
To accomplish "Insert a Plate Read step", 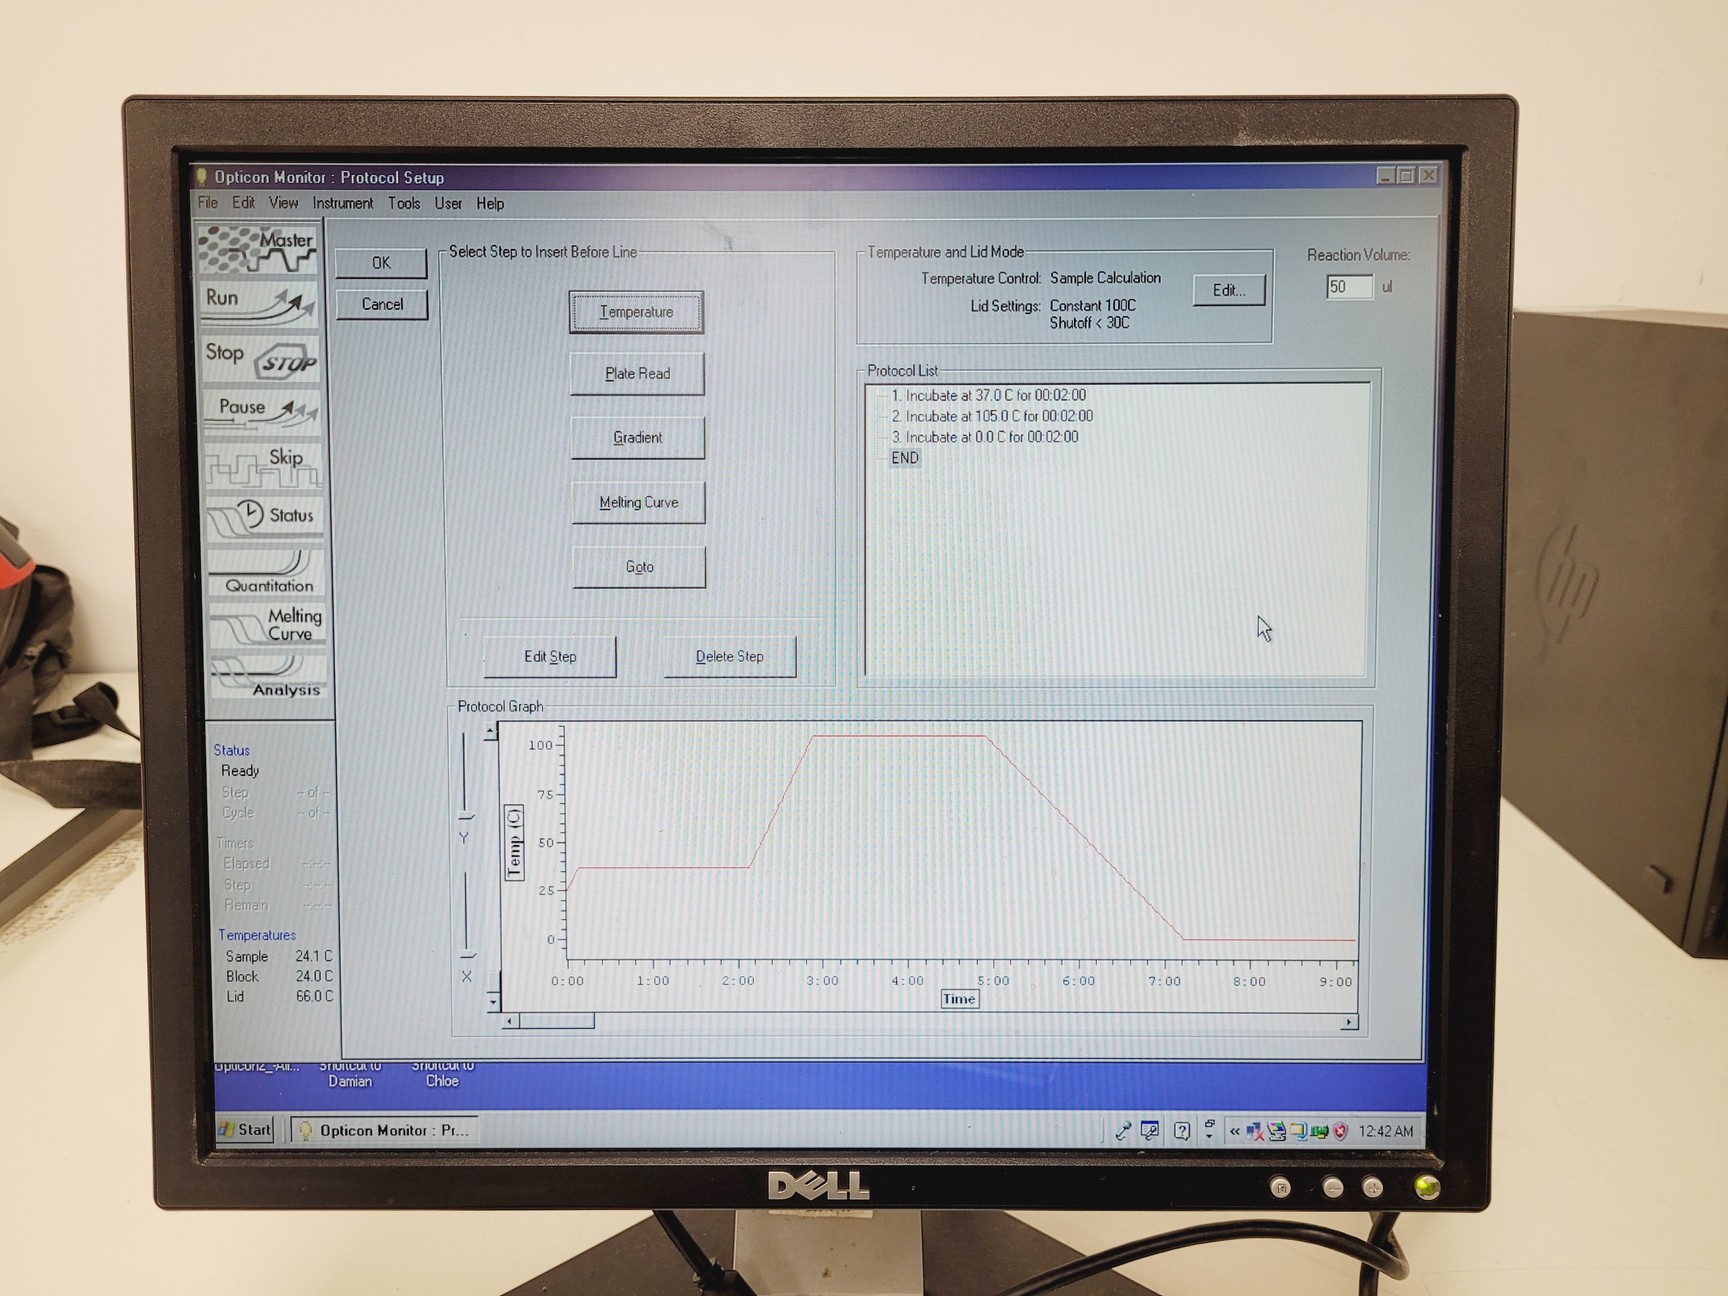I will (637, 374).
